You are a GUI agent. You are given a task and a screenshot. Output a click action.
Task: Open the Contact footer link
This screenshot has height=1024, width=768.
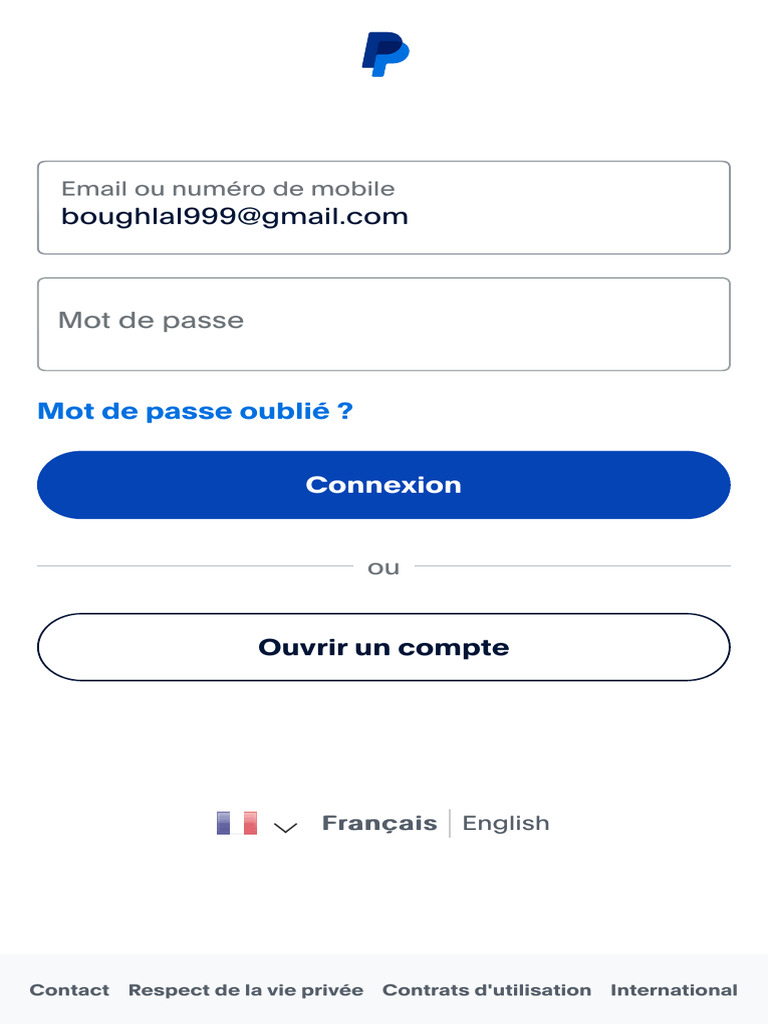[x=69, y=990]
